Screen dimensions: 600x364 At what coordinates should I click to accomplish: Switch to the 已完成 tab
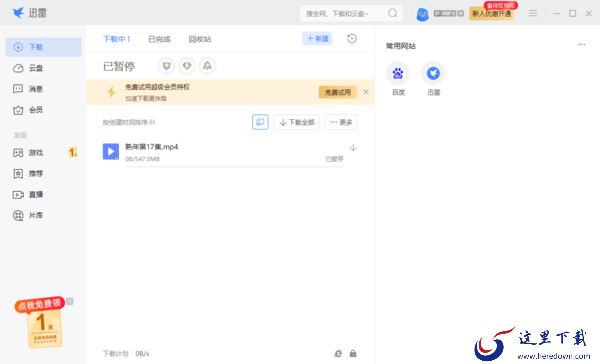coord(159,39)
